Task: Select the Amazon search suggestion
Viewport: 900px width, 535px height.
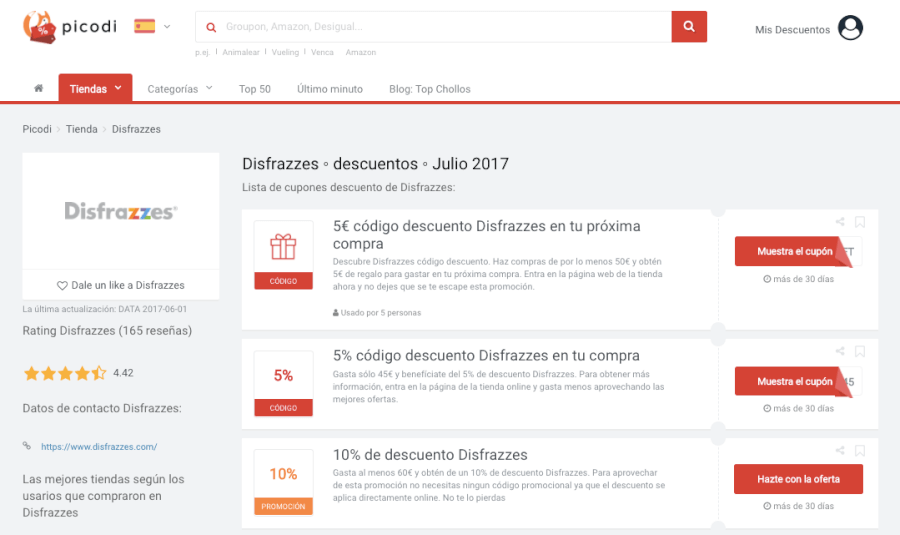Action: (360, 52)
